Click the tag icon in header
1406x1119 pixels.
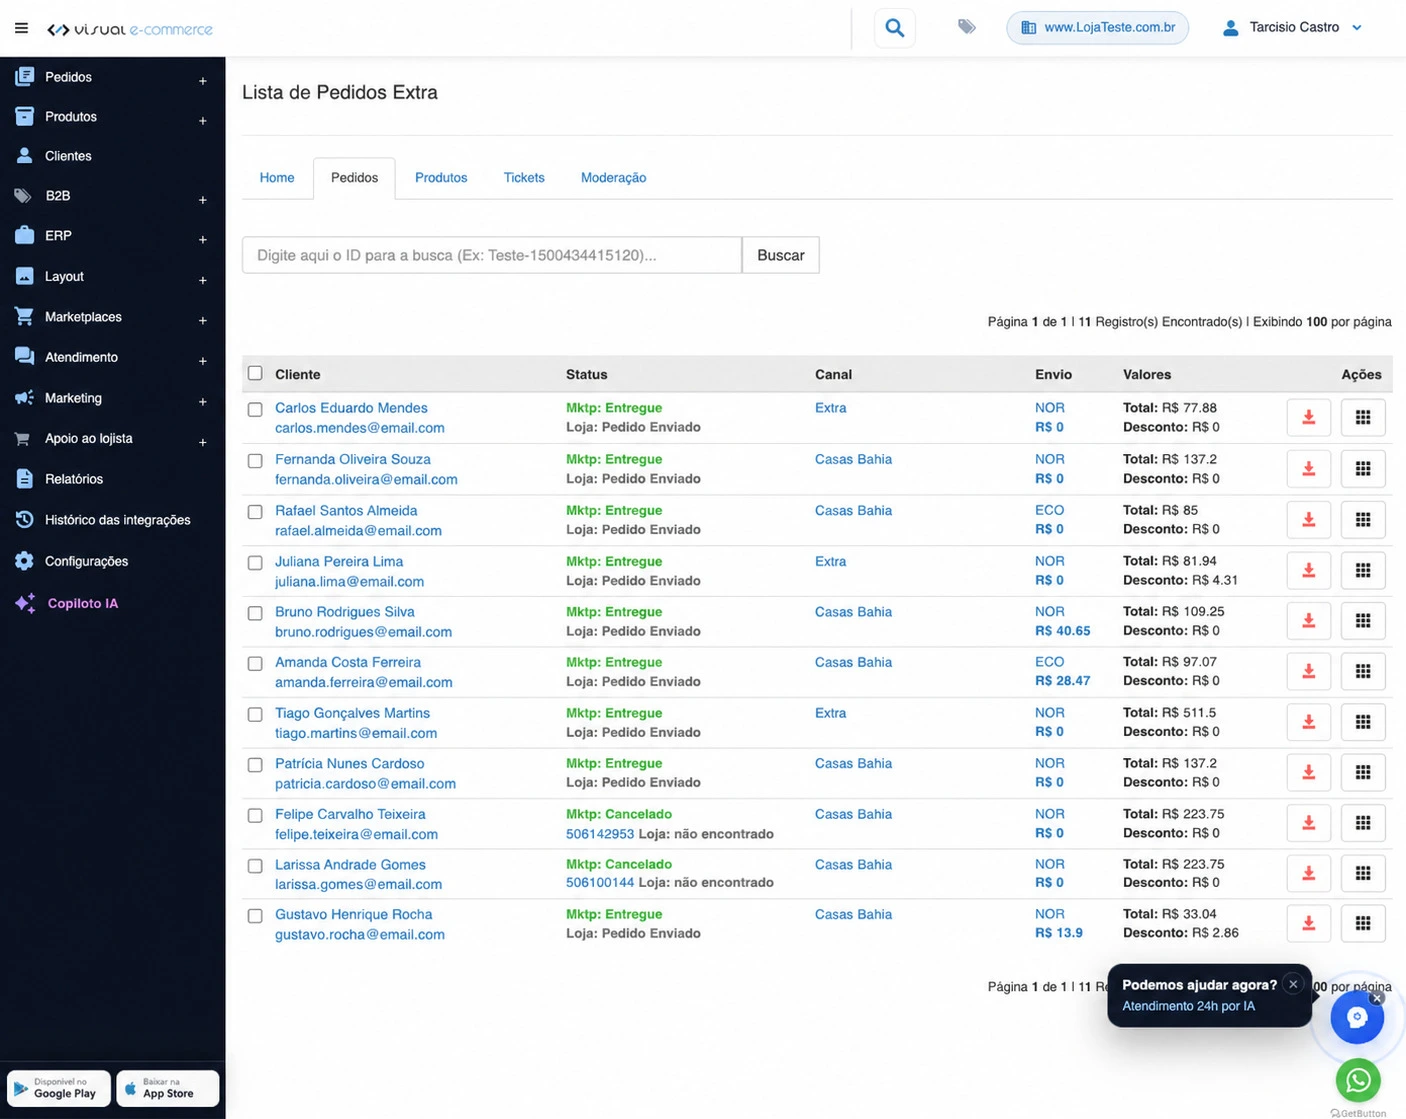[x=966, y=27]
